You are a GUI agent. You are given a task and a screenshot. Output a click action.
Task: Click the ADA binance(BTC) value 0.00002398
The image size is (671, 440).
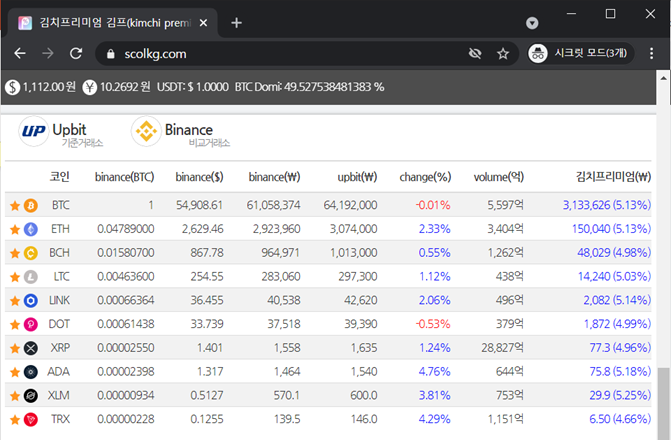[126, 372]
